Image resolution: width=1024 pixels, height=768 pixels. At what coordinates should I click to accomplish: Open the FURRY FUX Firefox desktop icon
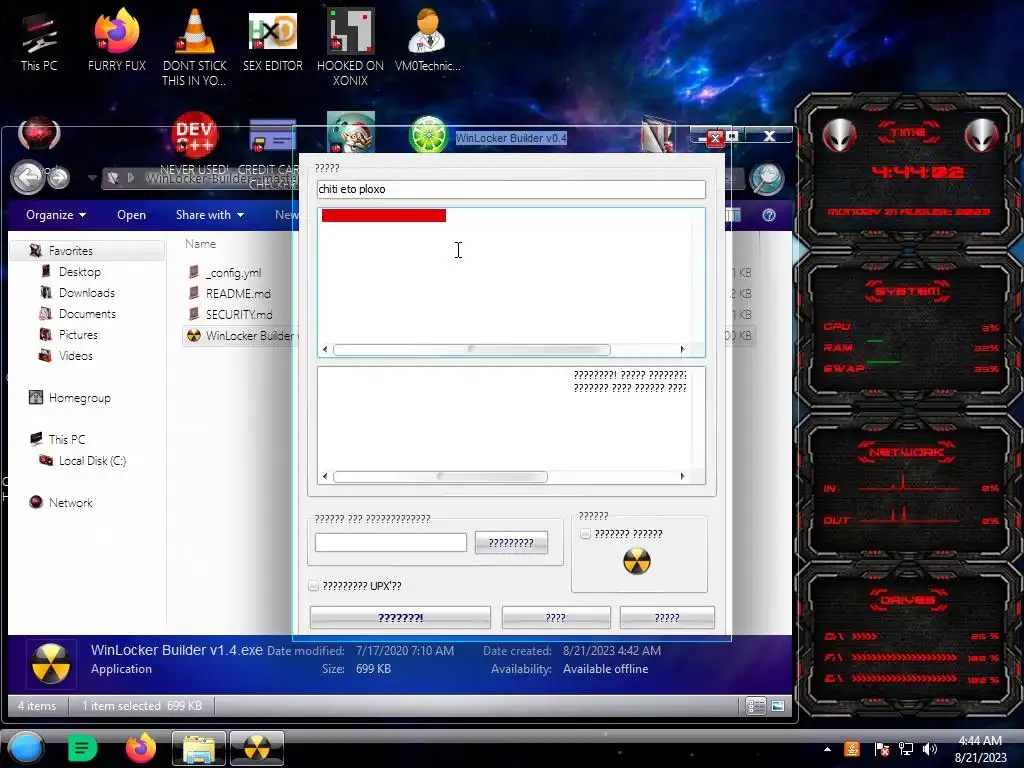pyautogui.click(x=116, y=40)
